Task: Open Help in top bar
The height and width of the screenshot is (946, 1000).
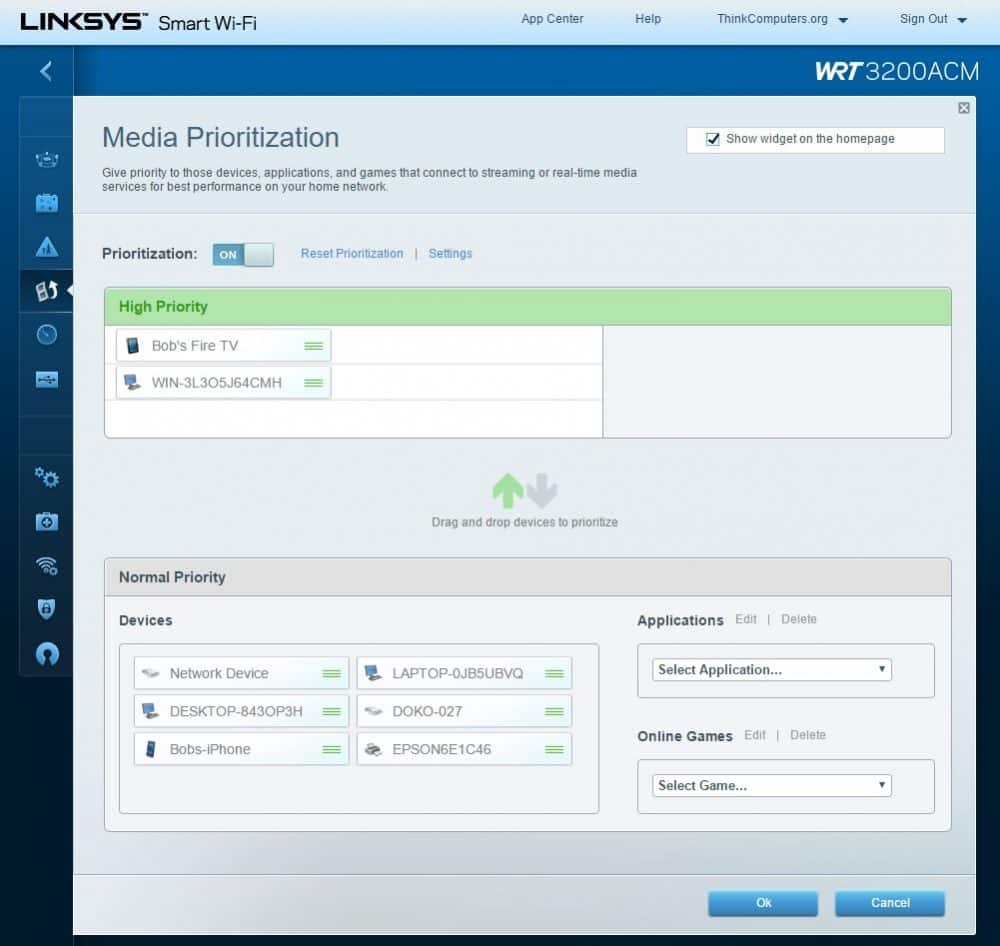Action: click(648, 19)
